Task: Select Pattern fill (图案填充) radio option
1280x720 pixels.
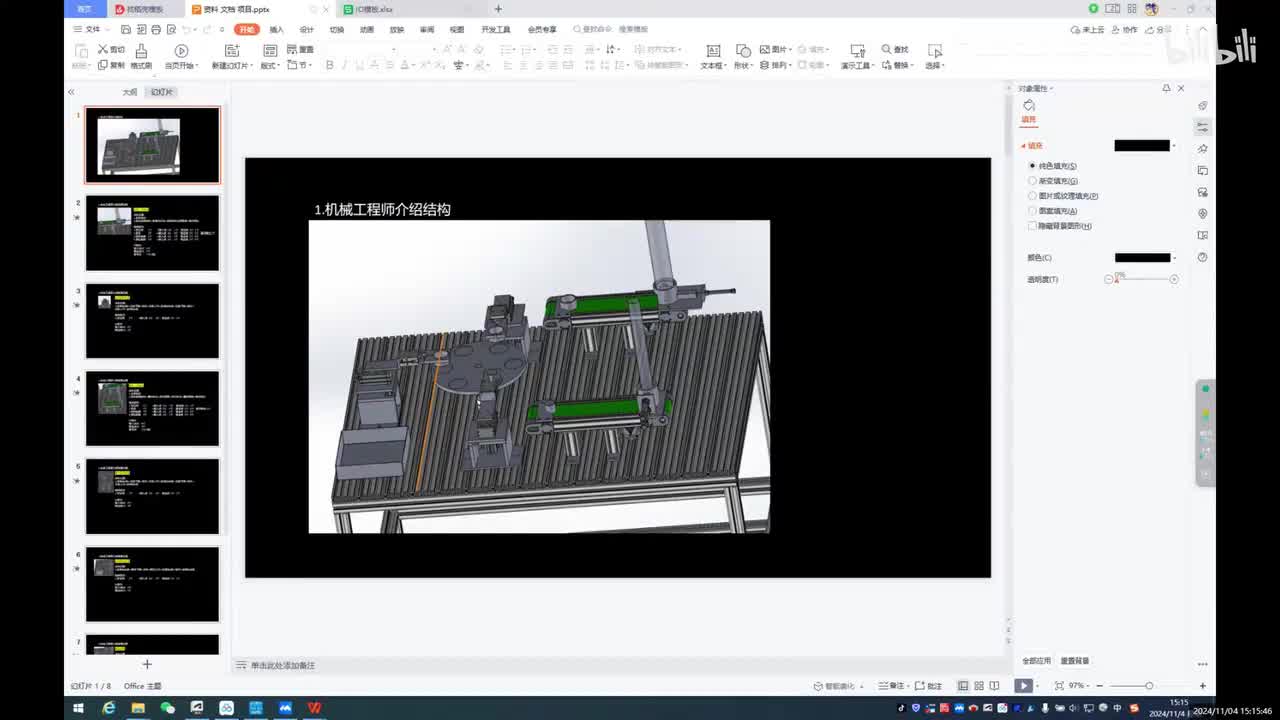Action: tap(1033, 211)
